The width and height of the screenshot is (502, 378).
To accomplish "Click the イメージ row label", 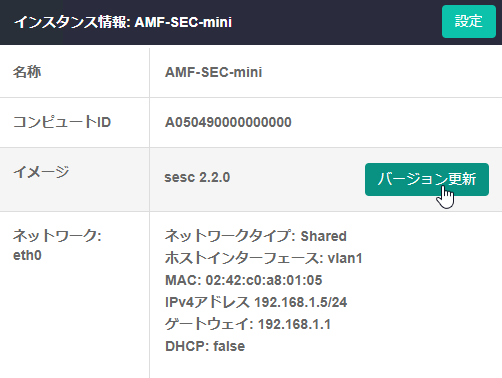I will point(41,172).
